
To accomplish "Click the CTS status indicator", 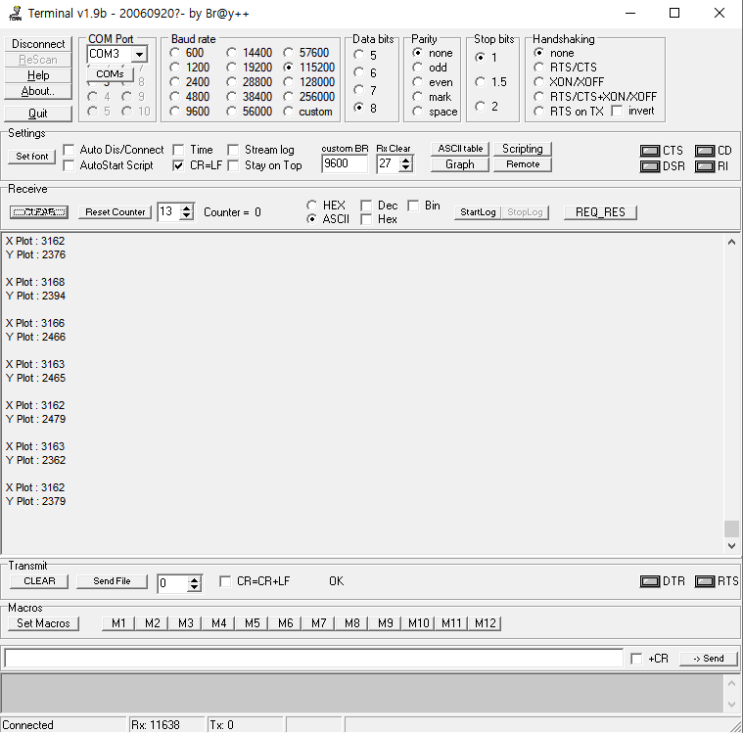I will coord(650,151).
